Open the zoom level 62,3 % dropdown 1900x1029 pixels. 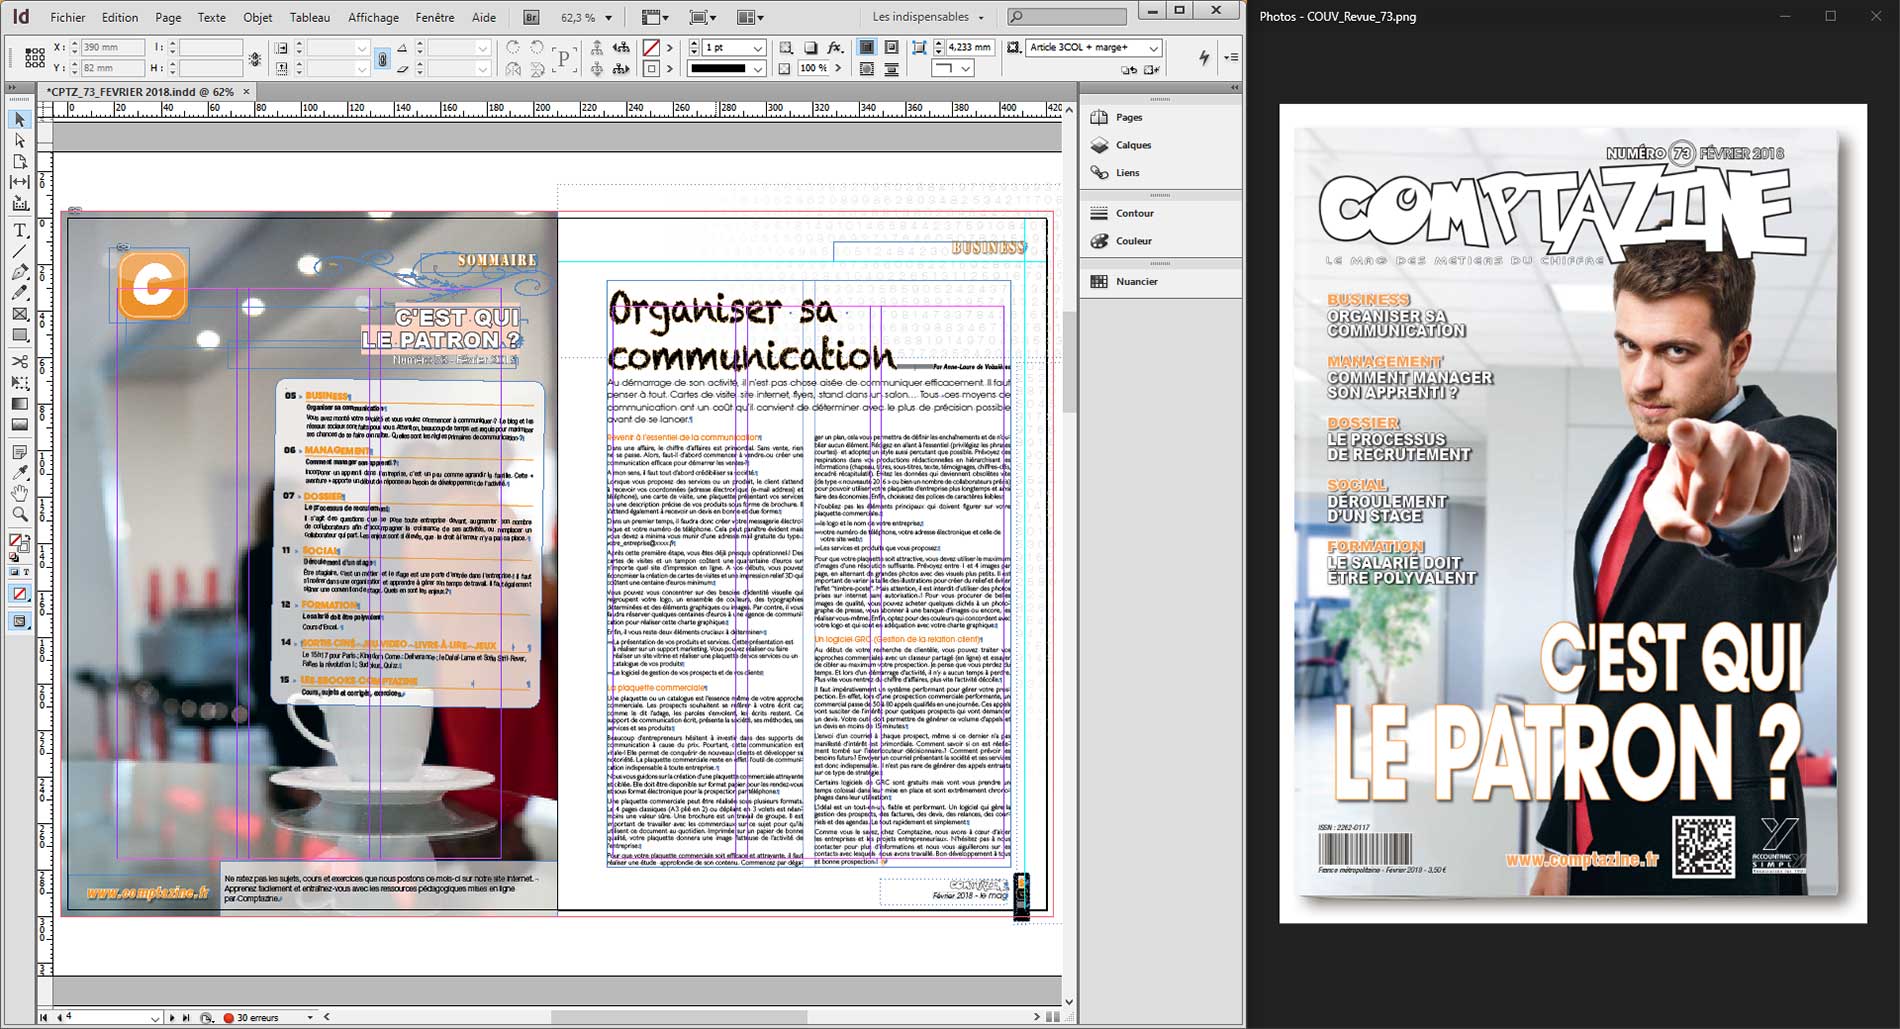click(608, 17)
